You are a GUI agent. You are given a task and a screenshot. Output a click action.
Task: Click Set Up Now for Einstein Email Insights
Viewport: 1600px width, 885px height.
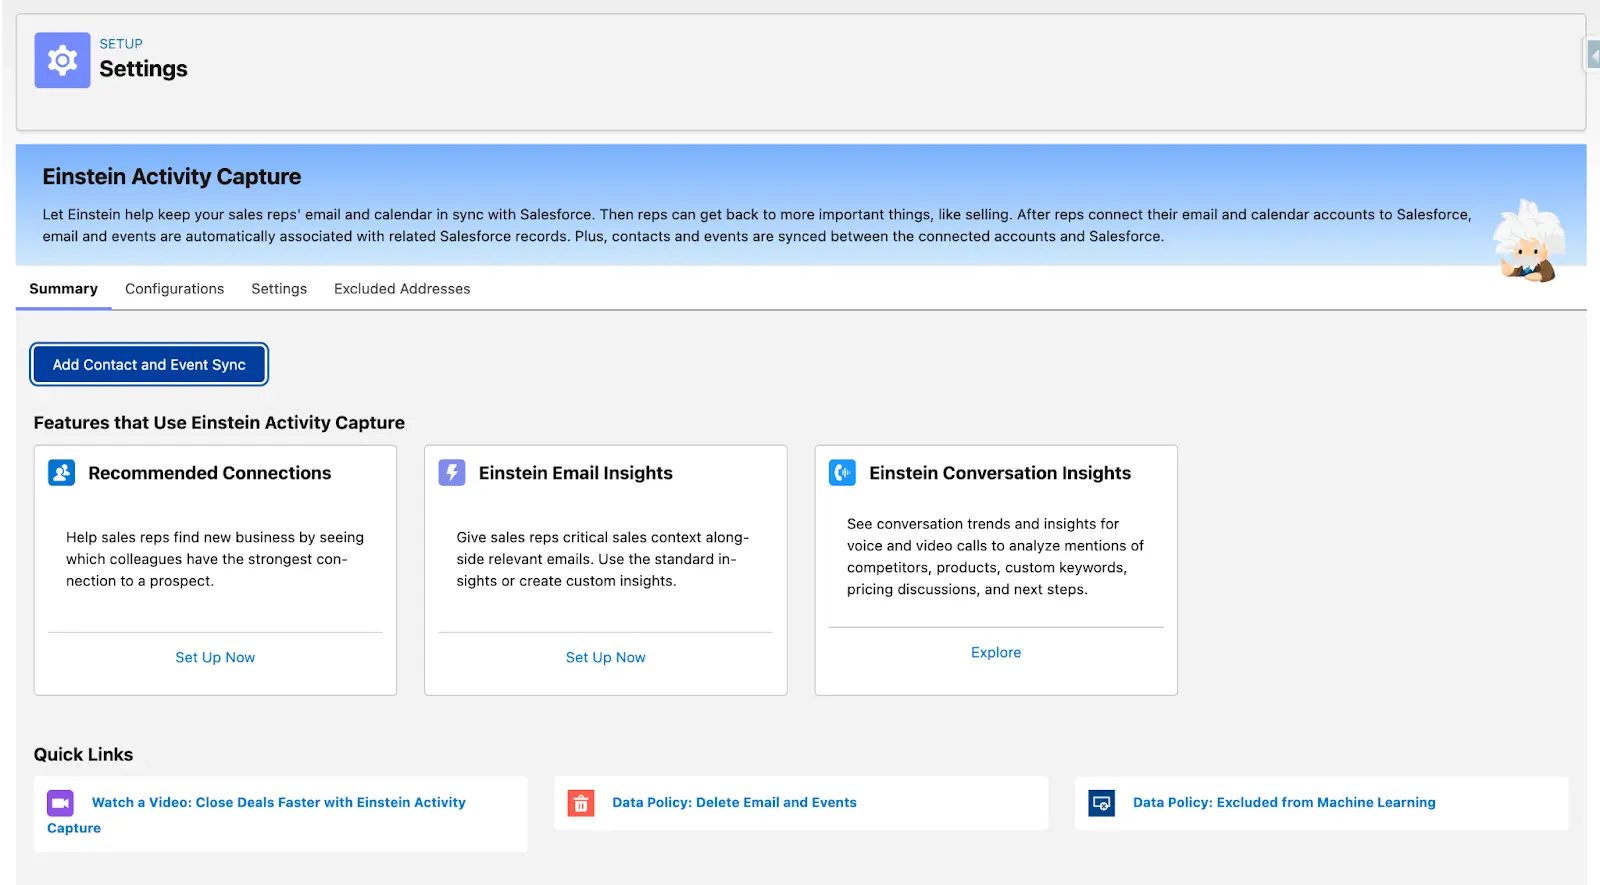tap(605, 657)
